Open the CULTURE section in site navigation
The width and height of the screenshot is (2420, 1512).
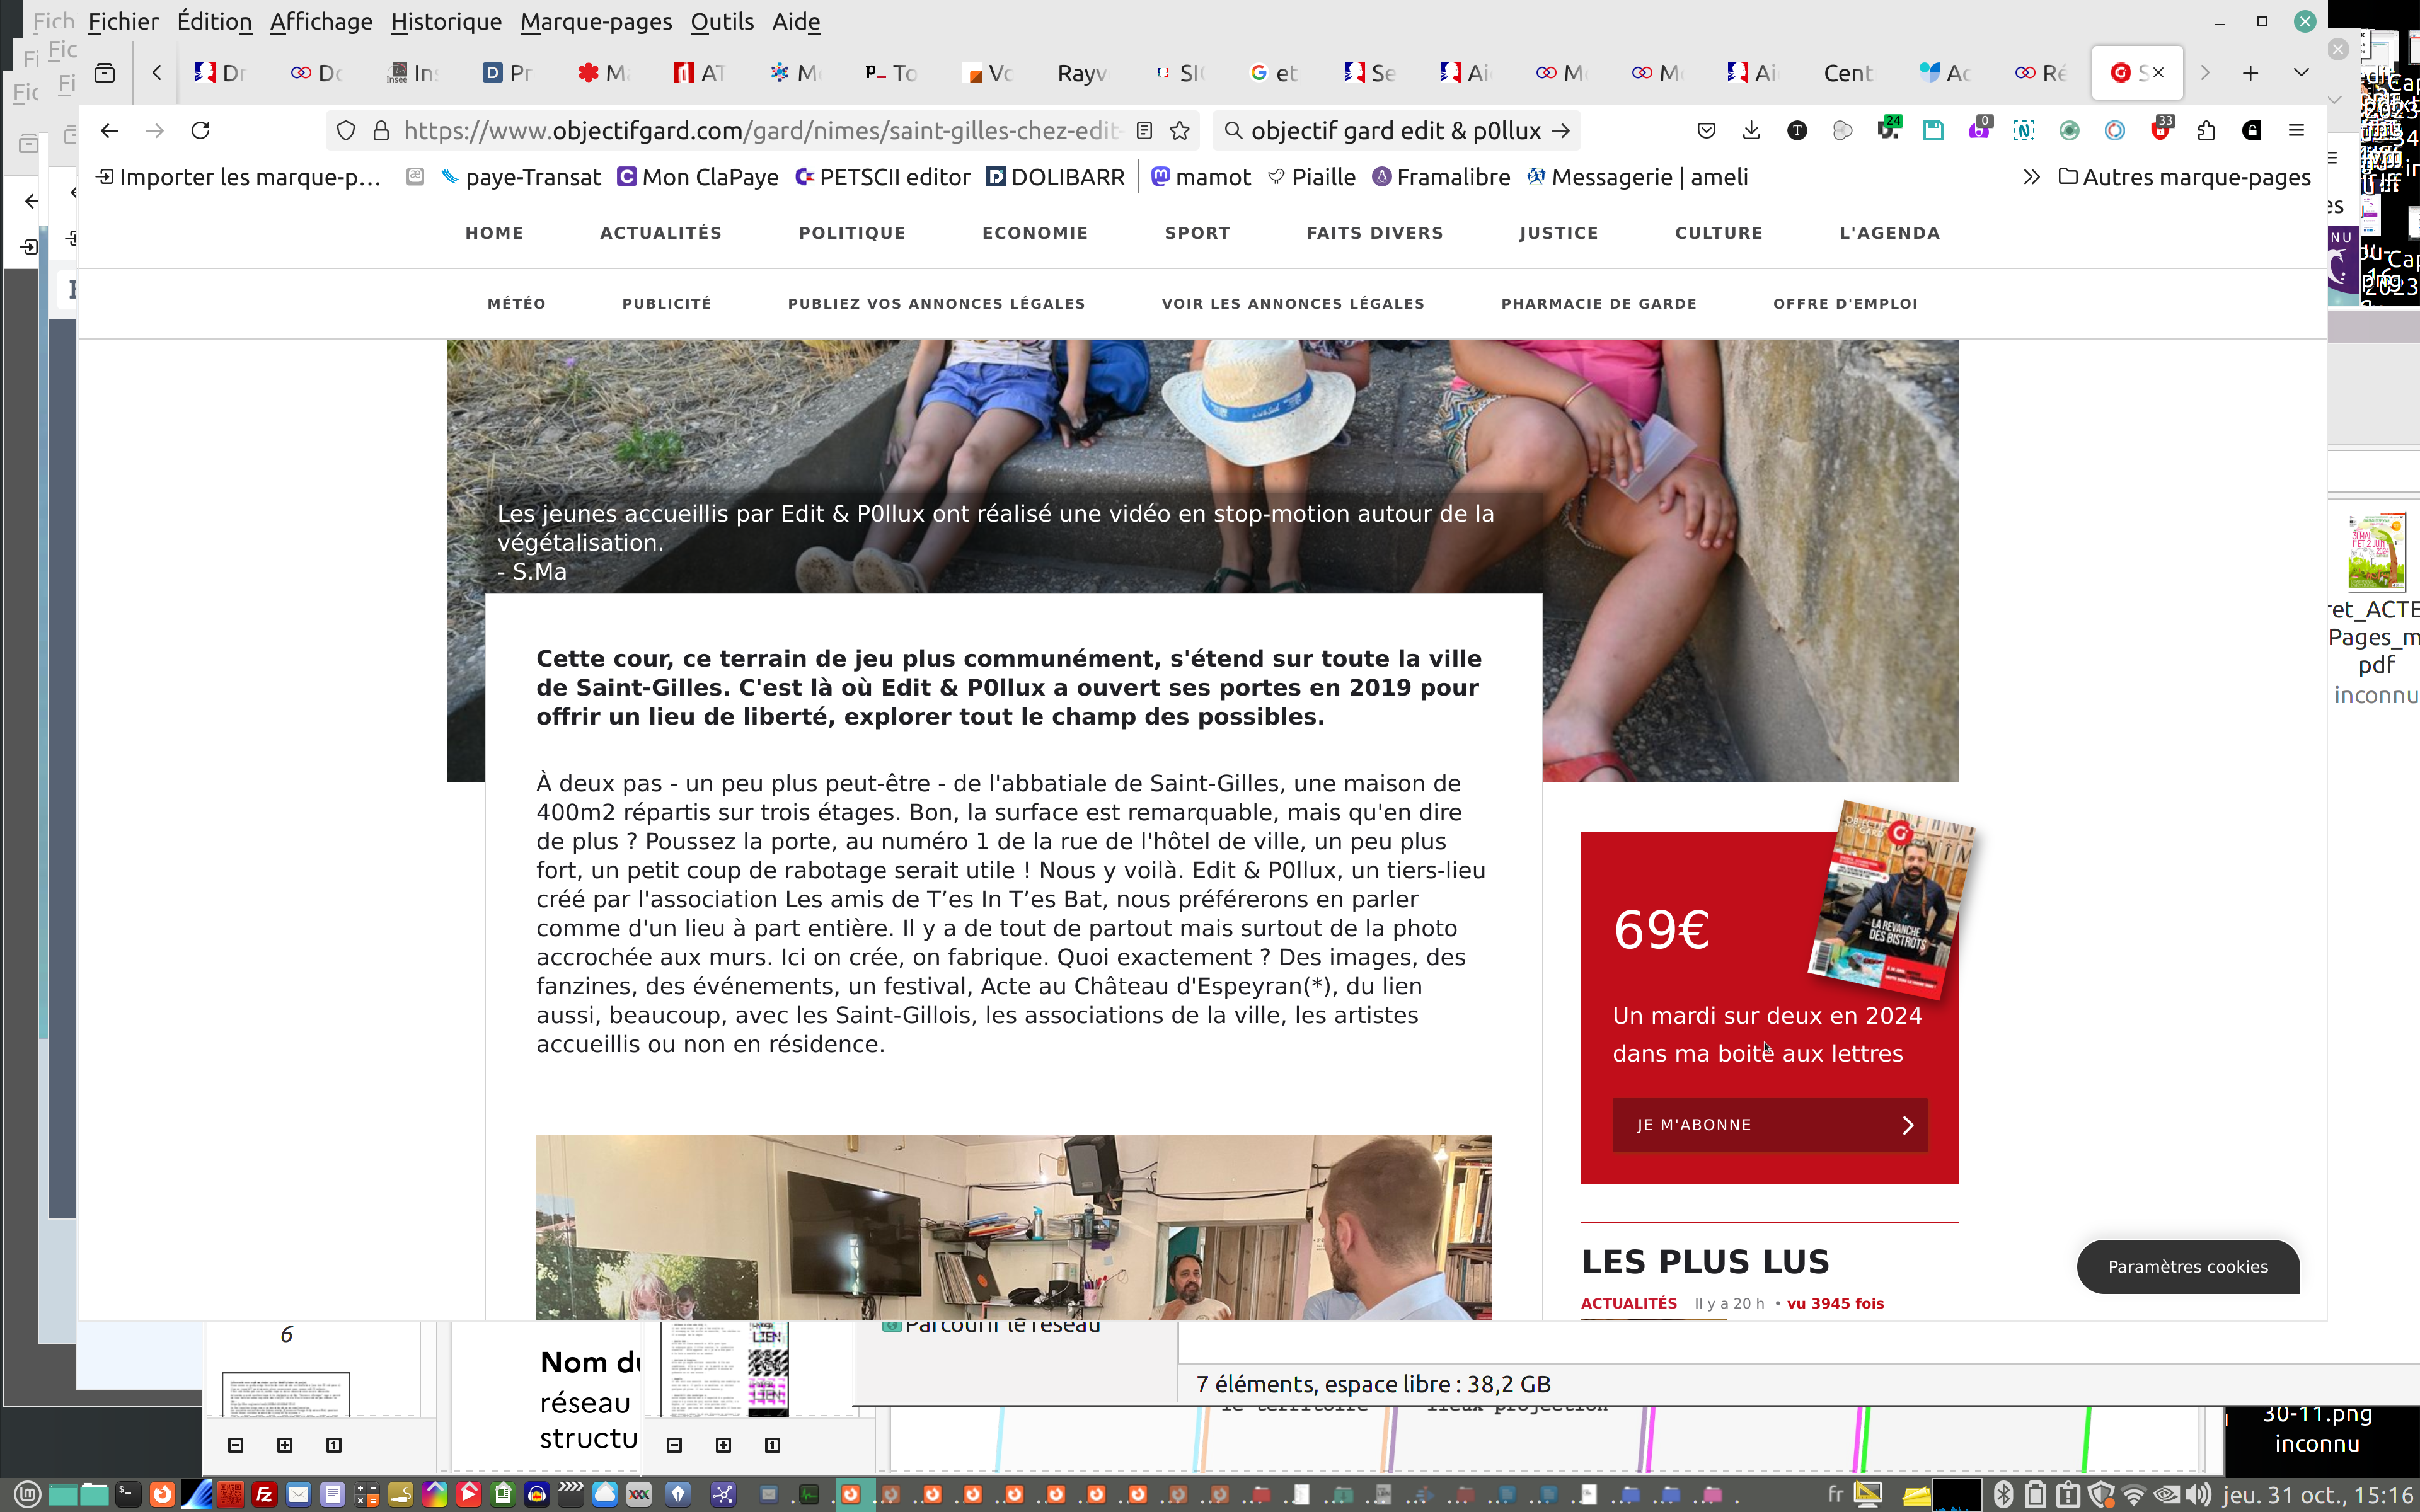point(1718,233)
